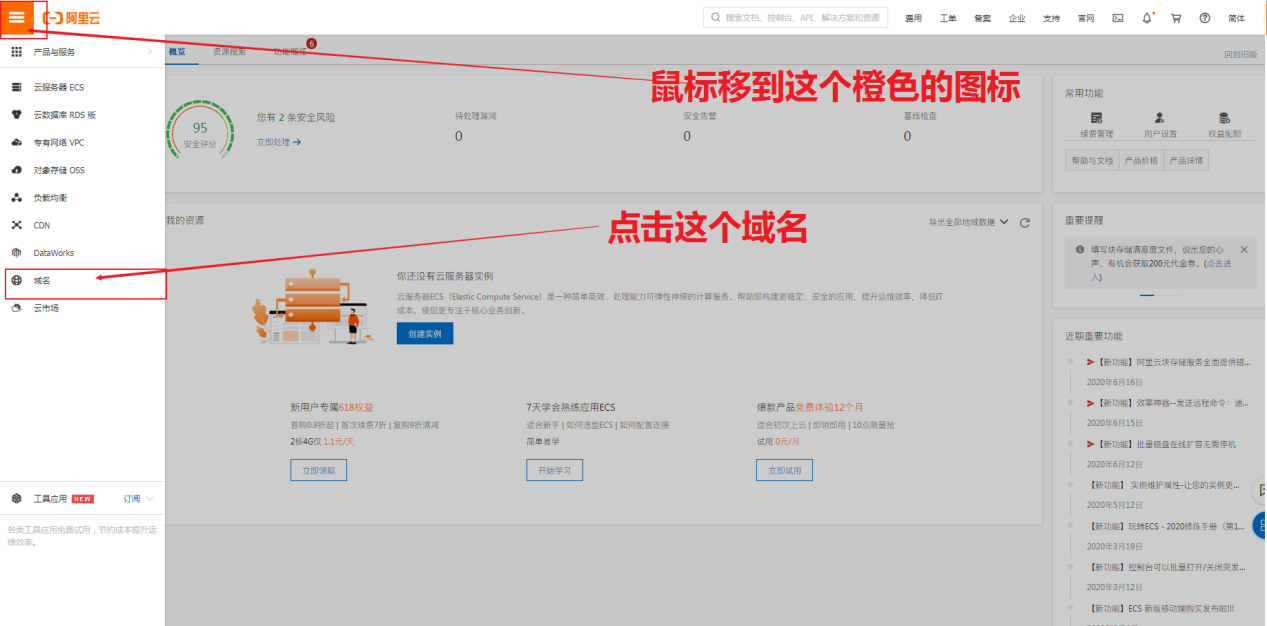Expand the 导出全部地域数据 dropdown
Viewport: 1267px width, 626px height.
pos(968,222)
